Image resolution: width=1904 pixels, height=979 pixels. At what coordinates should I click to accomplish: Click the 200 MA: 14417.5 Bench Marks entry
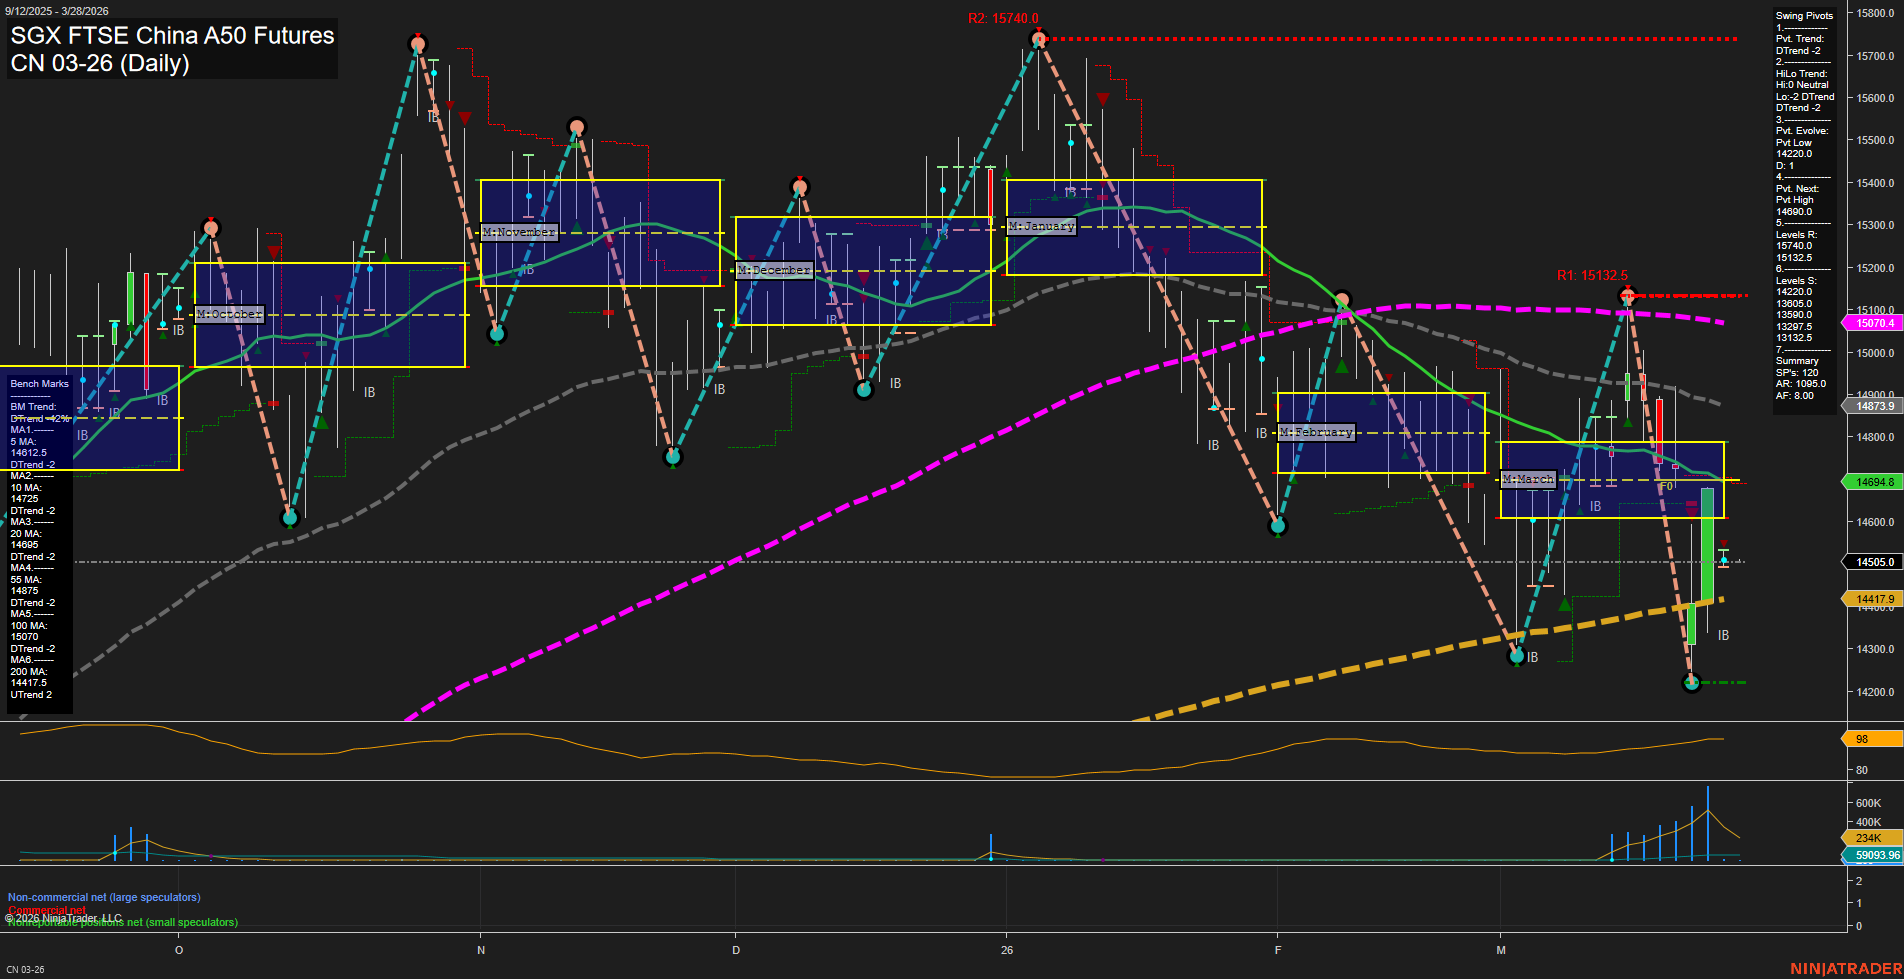[30, 677]
